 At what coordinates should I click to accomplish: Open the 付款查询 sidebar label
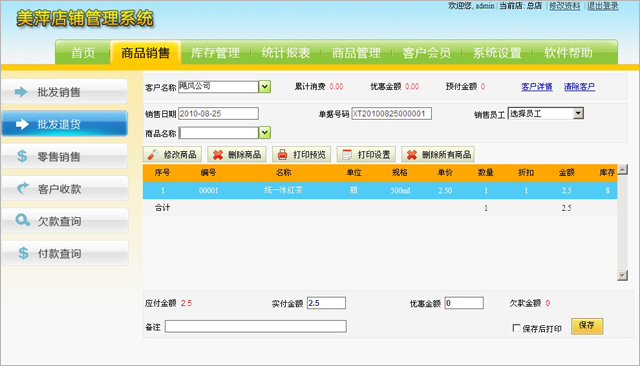60,253
